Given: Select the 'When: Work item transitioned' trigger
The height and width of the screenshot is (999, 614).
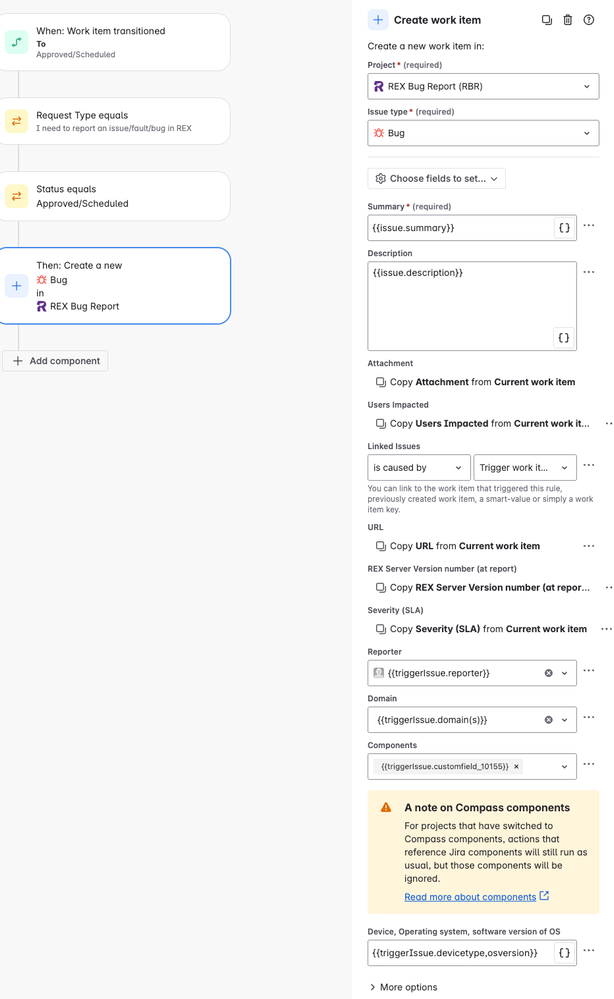Looking at the screenshot, I should pyautogui.click(x=120, y=43).
